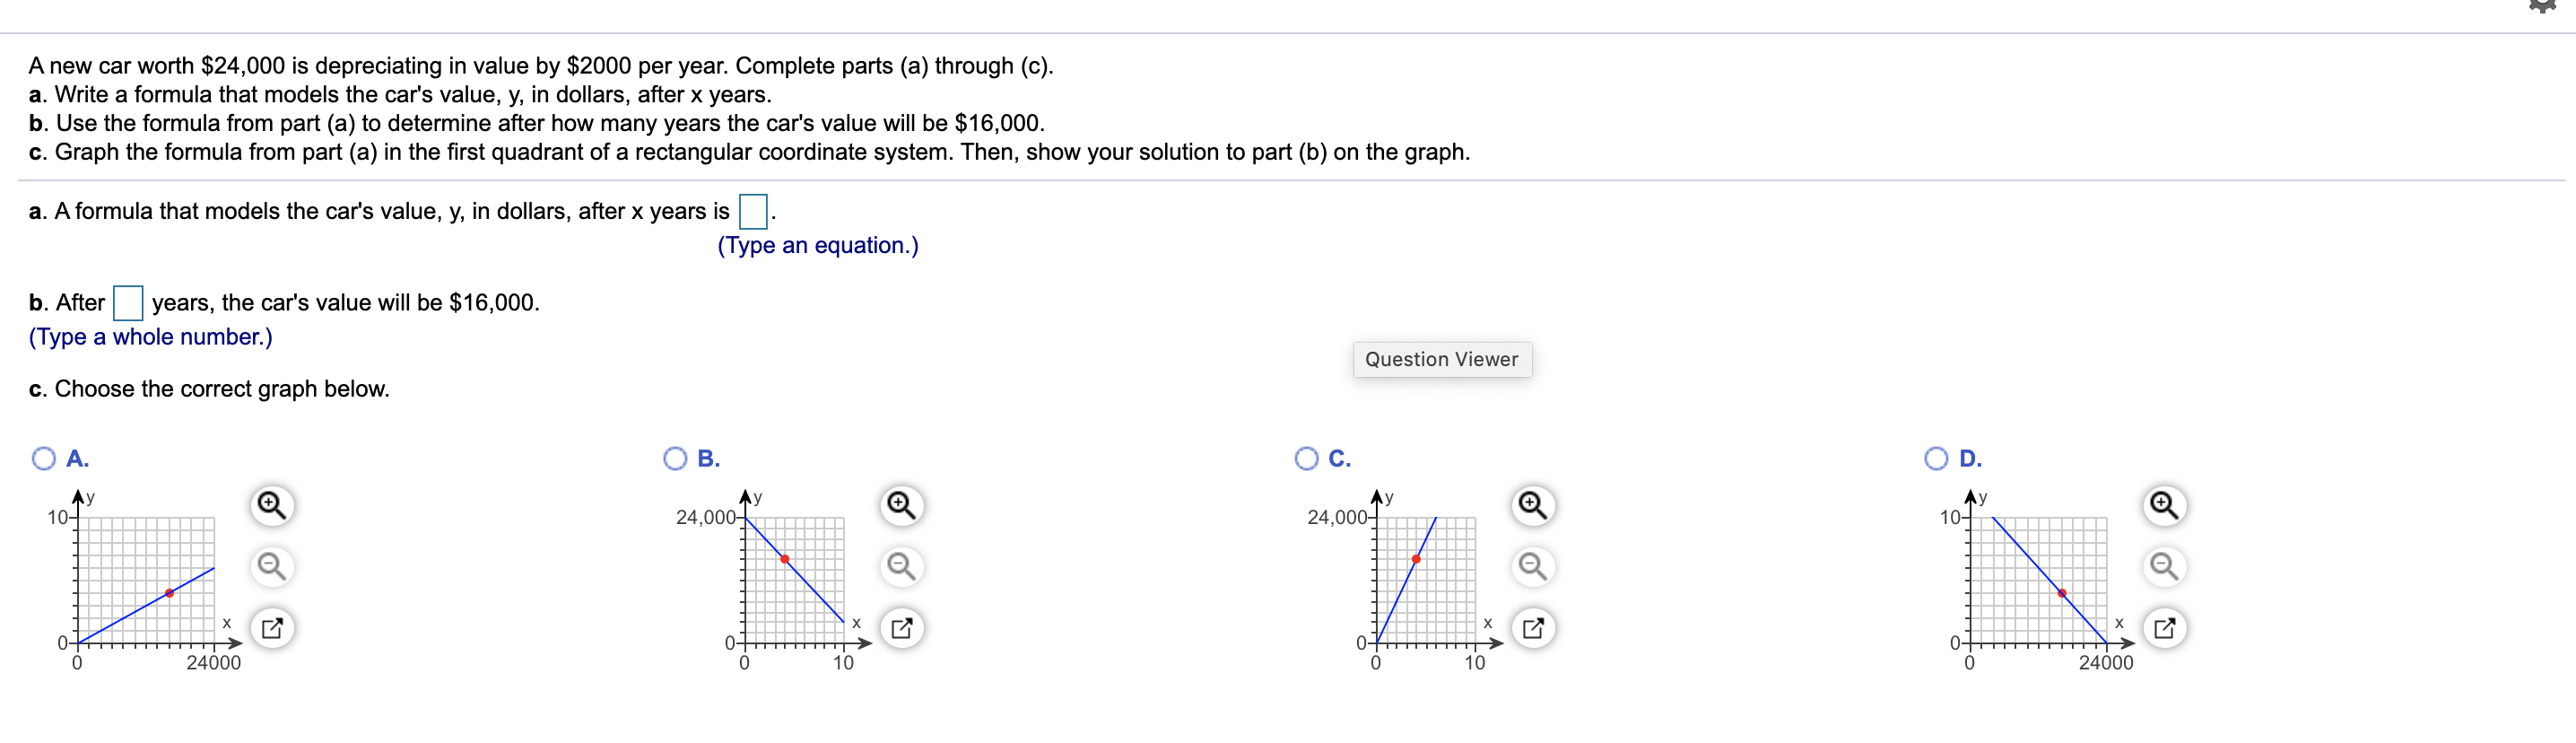Viewport: 2576px width, 743px height.
Task: Click the part a equation input box
Action: pyautogui.click(x=753, y=212)
